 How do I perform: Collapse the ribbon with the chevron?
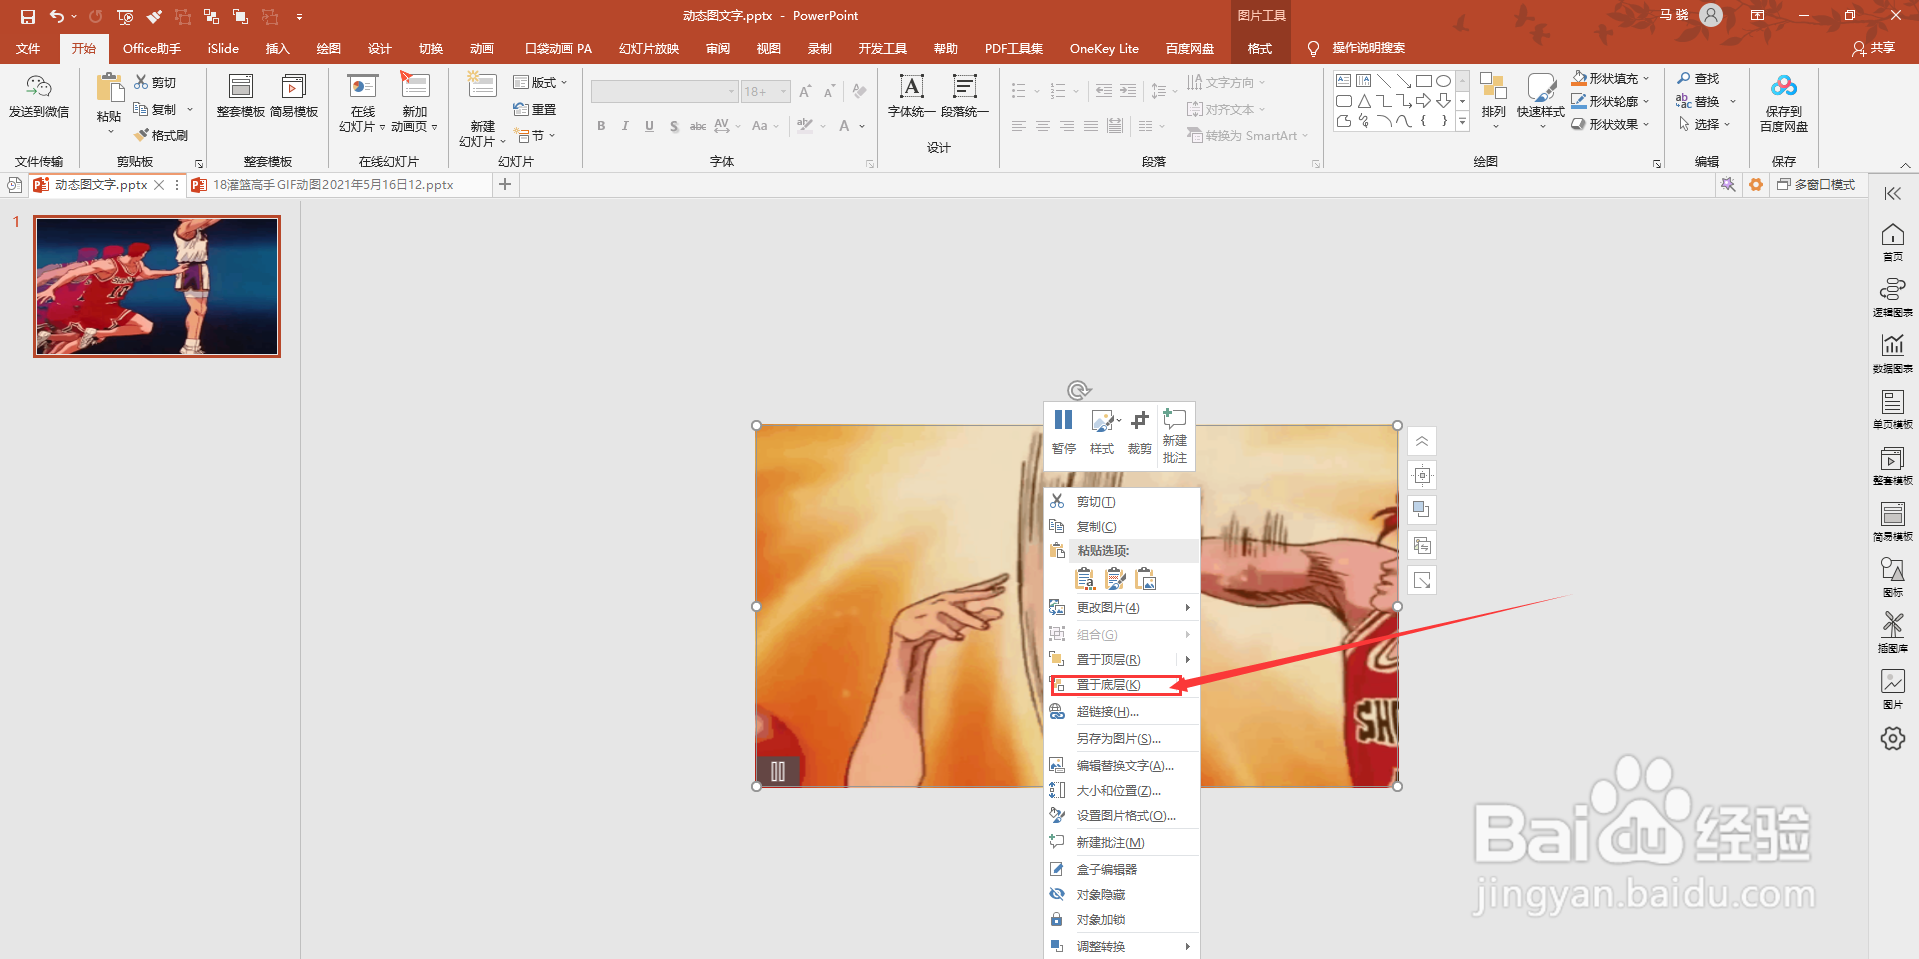(1905, 164)
